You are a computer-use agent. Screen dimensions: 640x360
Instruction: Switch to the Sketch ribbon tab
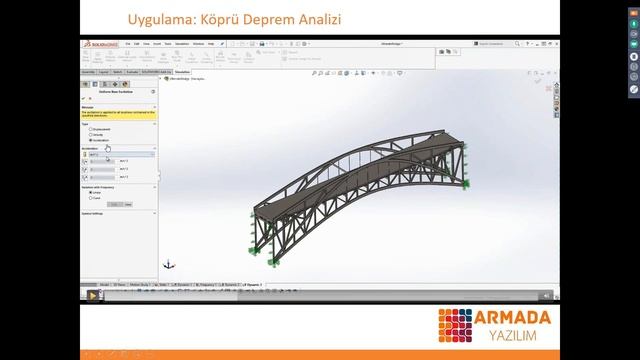coord(118,72)
